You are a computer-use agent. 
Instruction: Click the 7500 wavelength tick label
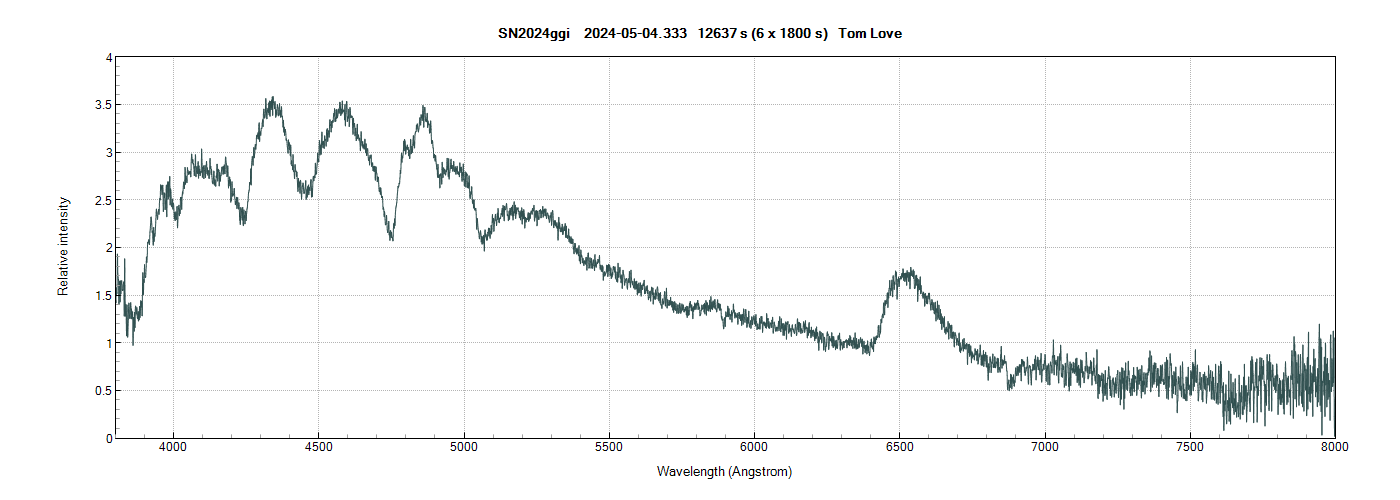(1190, 447)
